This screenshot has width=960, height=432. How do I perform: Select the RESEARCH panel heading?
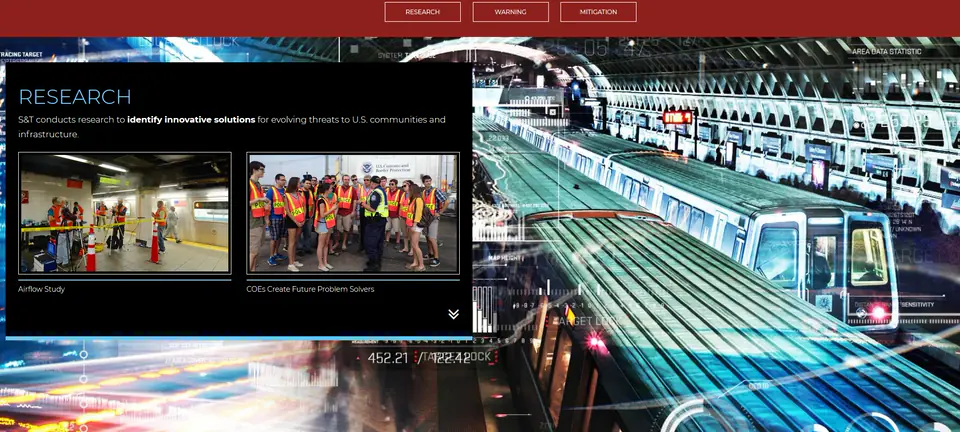click(75, 97)
